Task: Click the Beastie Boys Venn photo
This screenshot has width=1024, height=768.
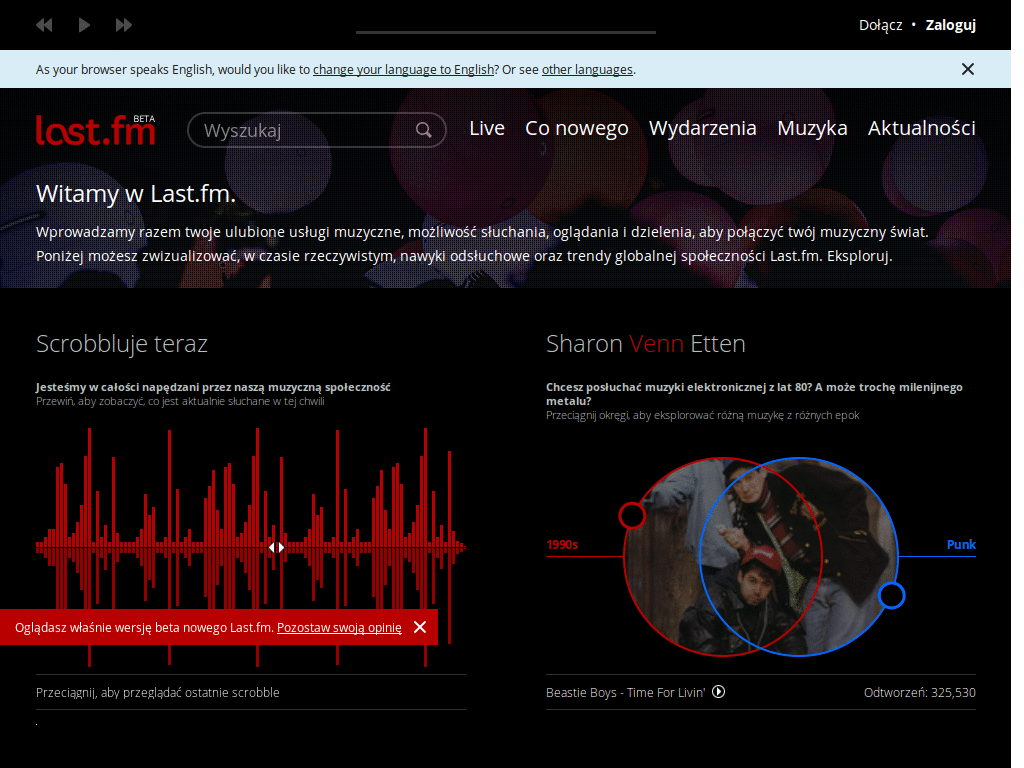Action: coord(761,557)
